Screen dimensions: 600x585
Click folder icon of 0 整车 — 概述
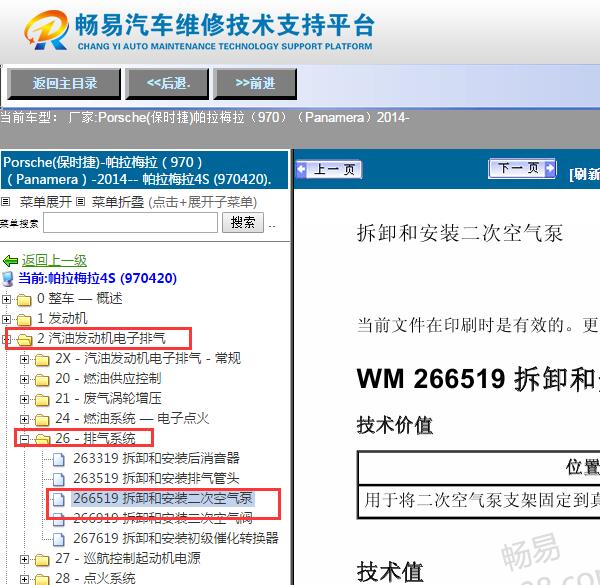[x=24, y=300]
